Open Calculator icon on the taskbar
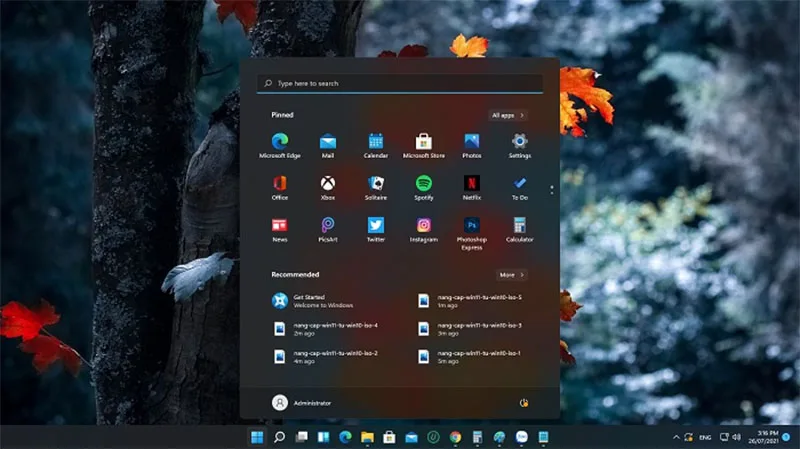 pos(477,437)
